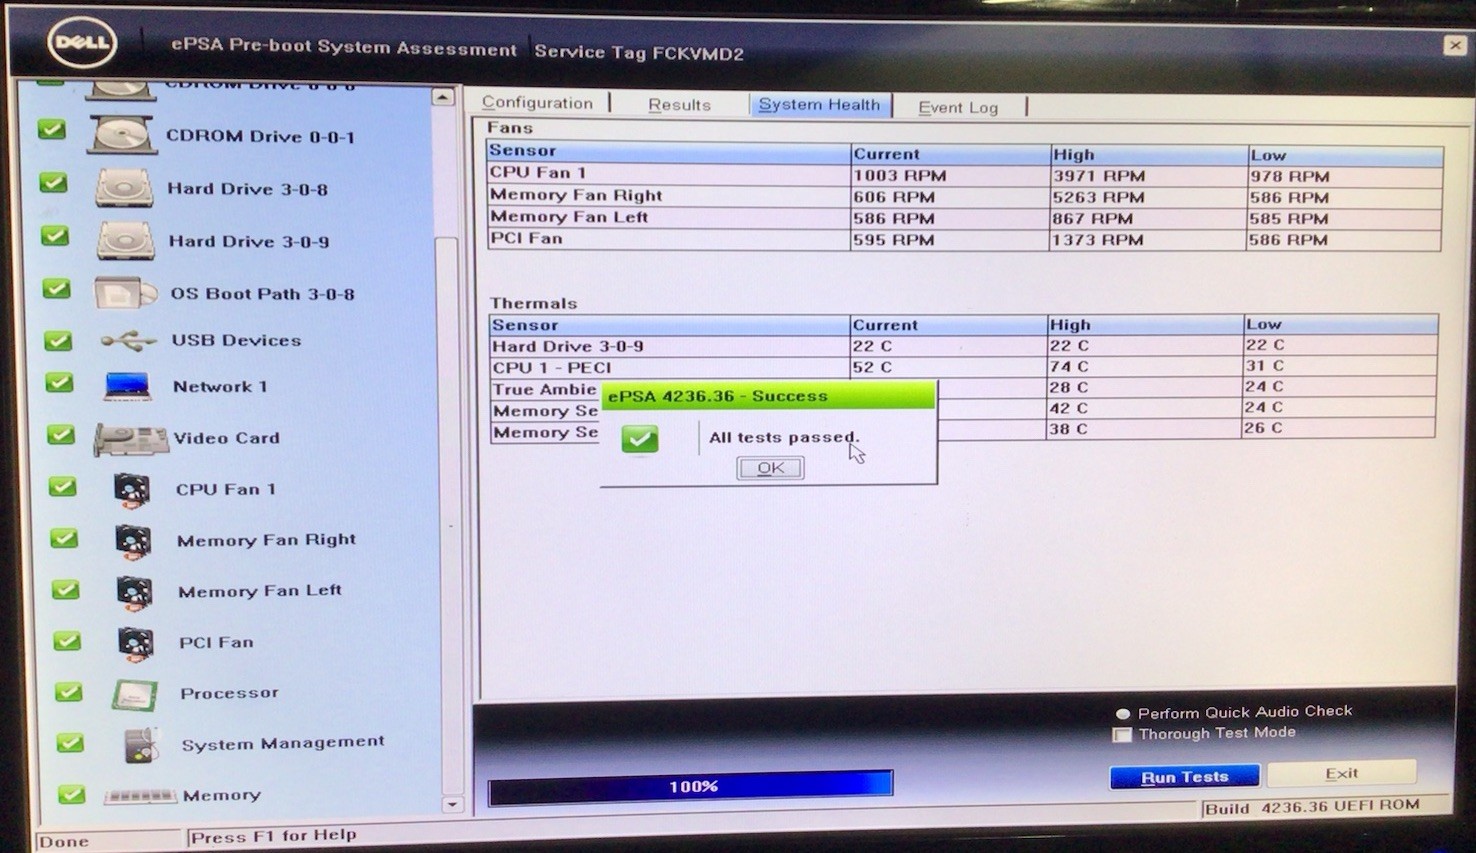Image resolution: width=1476 pixels, height=853 pixels.
Task: Click OK in the success dialog
Action: (x=770, y=468)
